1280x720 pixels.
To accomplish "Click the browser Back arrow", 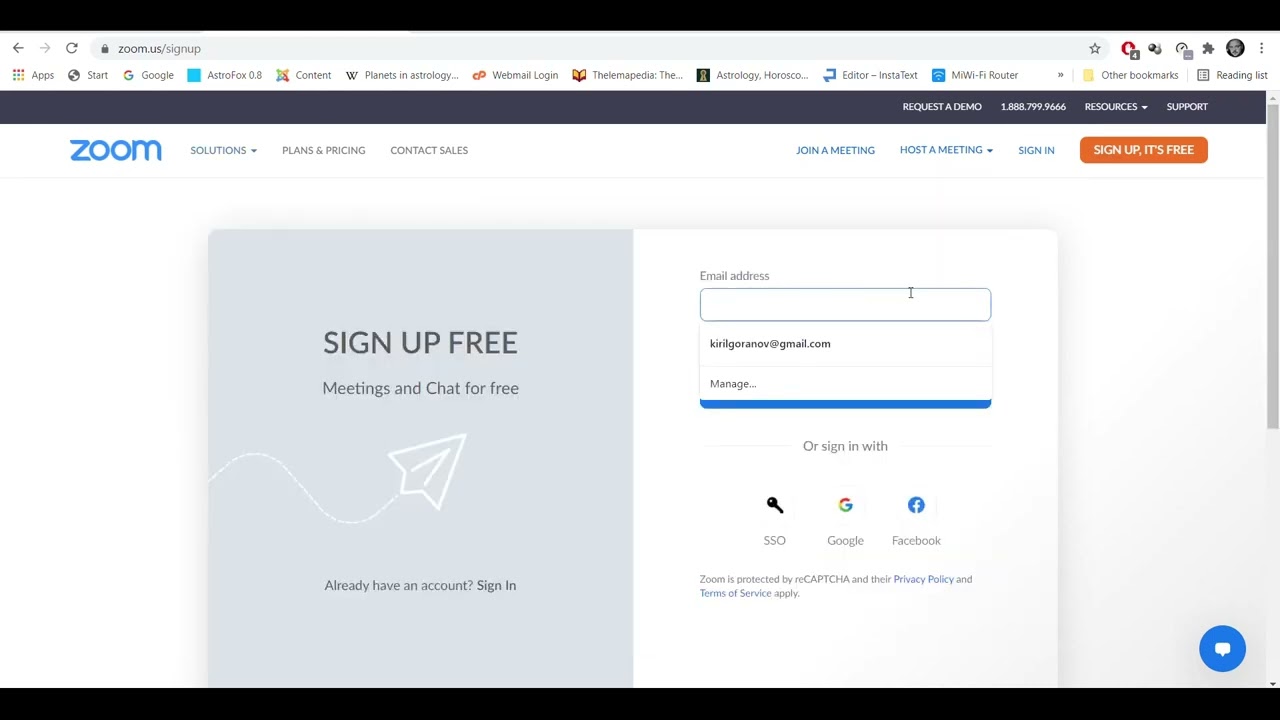I will 18,48.
